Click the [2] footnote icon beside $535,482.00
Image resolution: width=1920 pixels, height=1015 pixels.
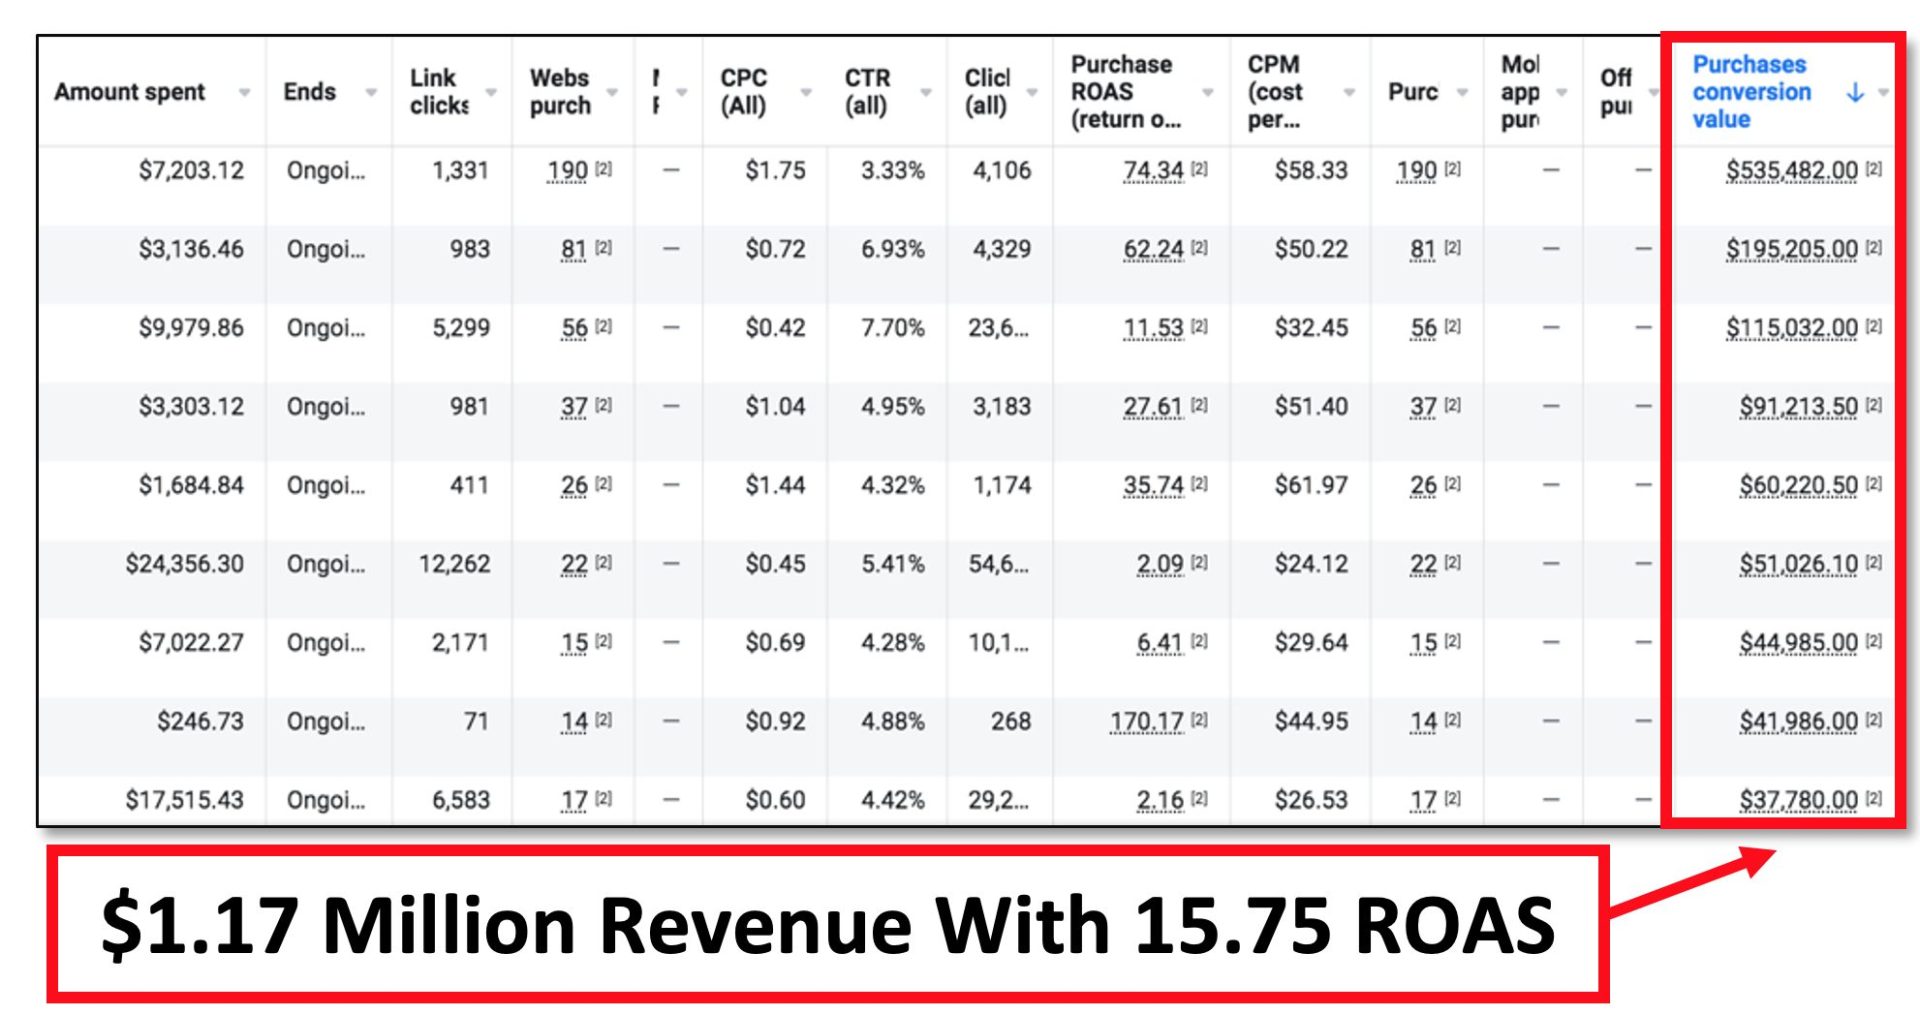1874,169
